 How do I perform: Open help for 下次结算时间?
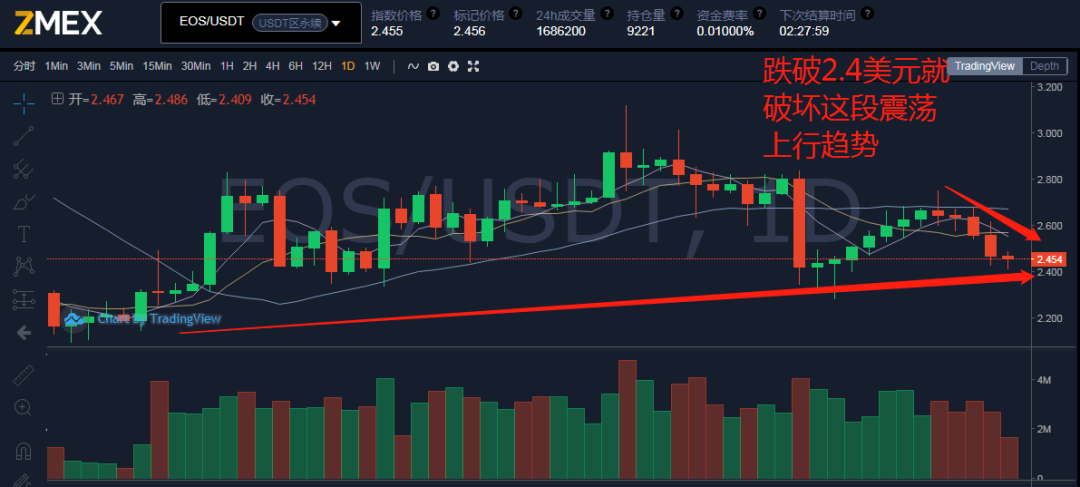(867, 13)
